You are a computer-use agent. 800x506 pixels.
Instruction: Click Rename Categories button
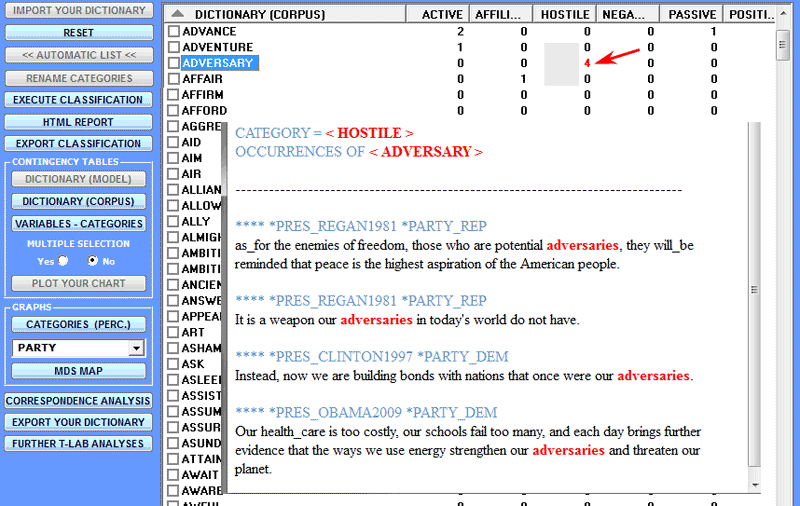79,78
